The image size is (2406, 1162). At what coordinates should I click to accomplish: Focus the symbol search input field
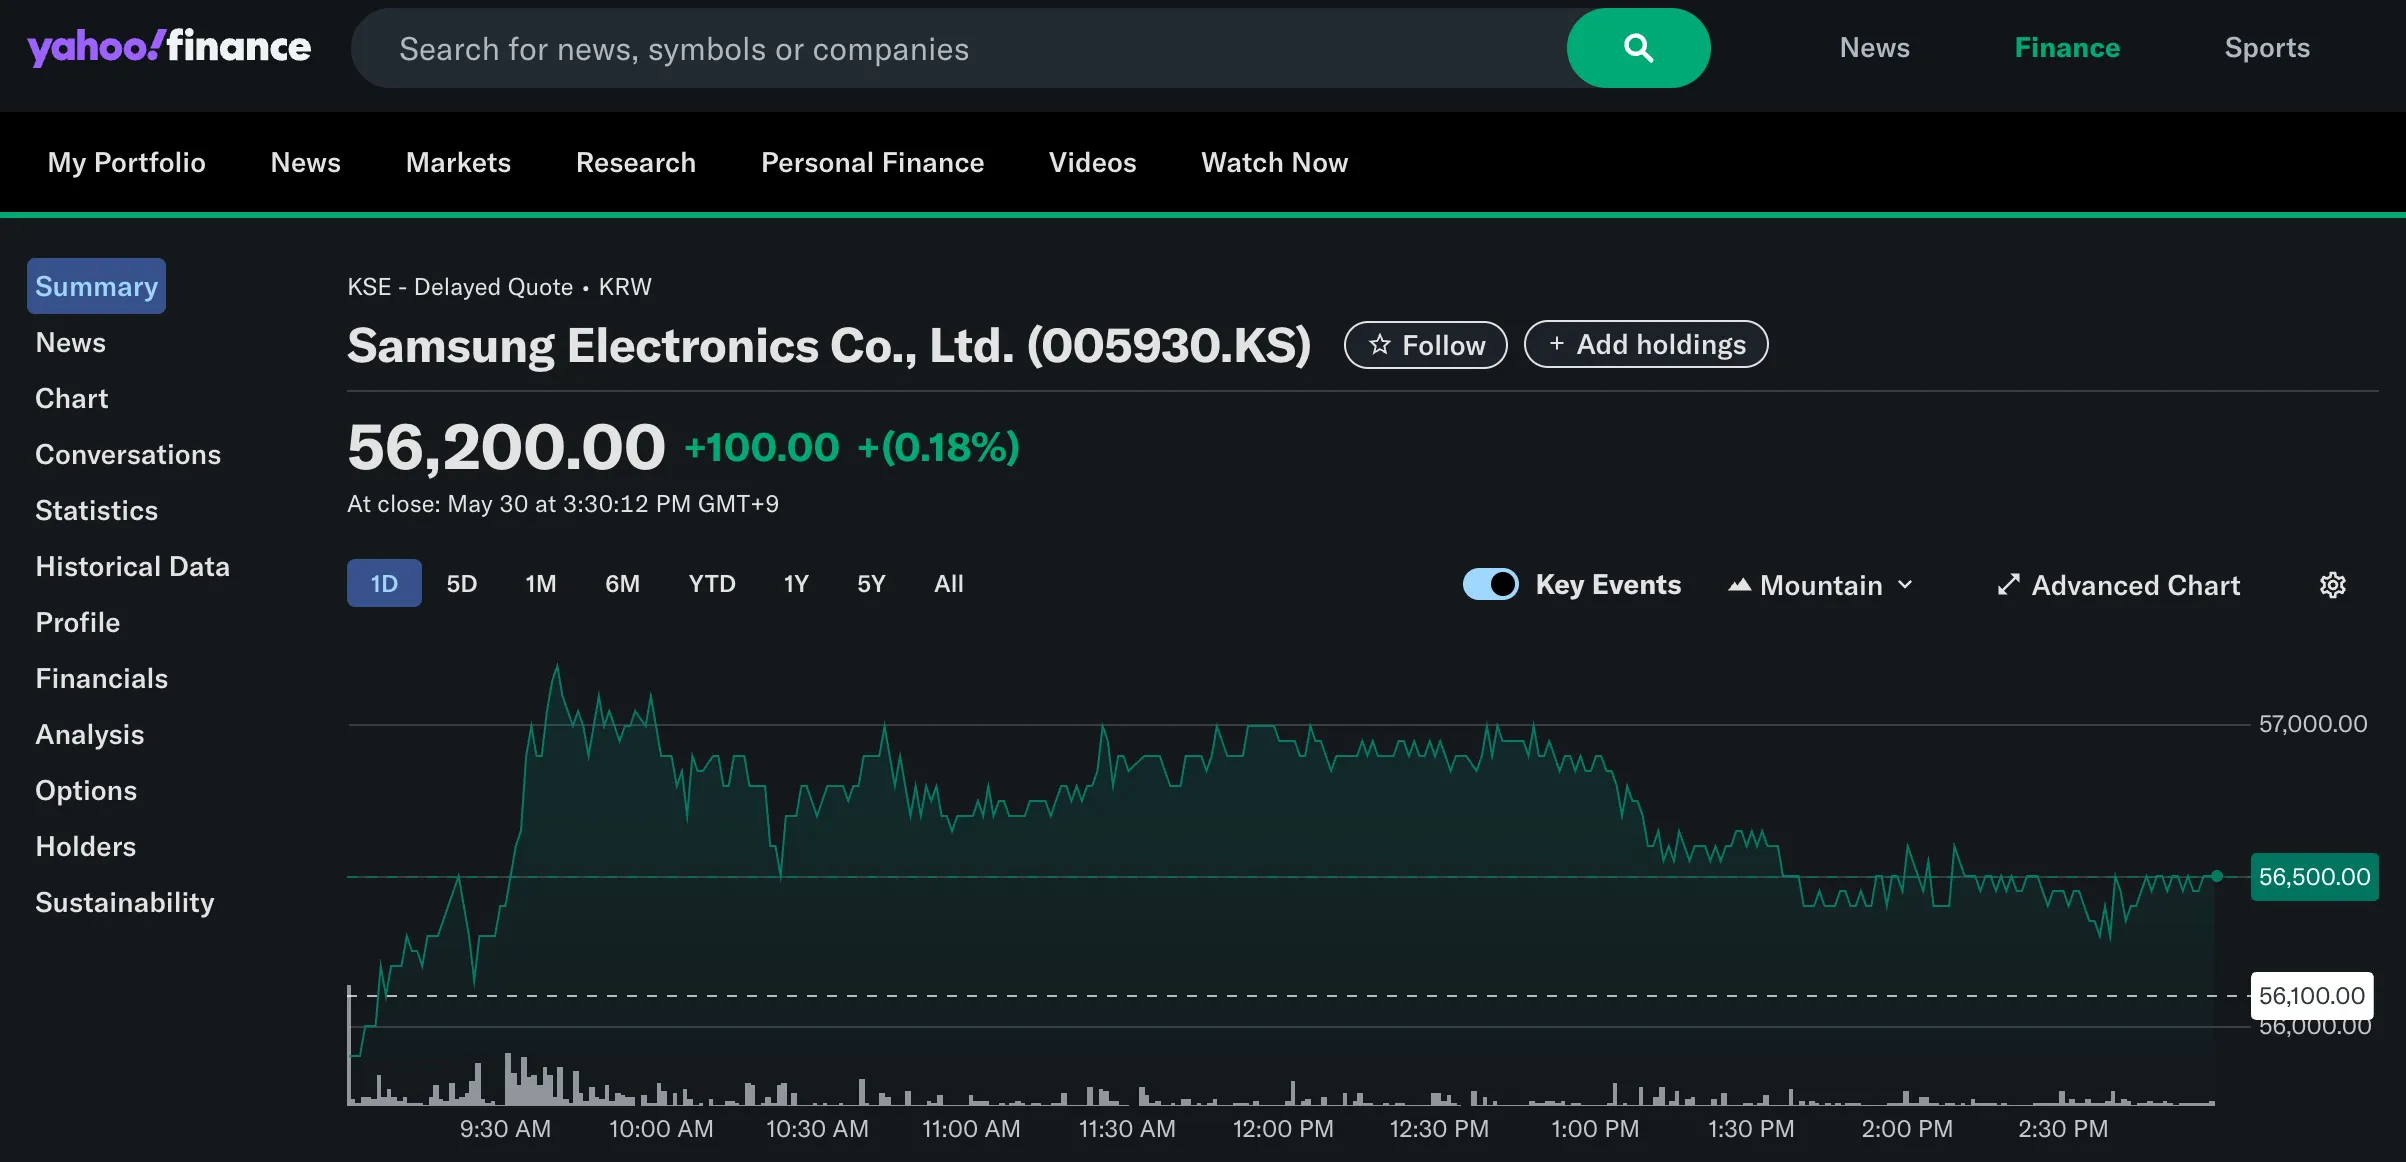coord(960,48)
